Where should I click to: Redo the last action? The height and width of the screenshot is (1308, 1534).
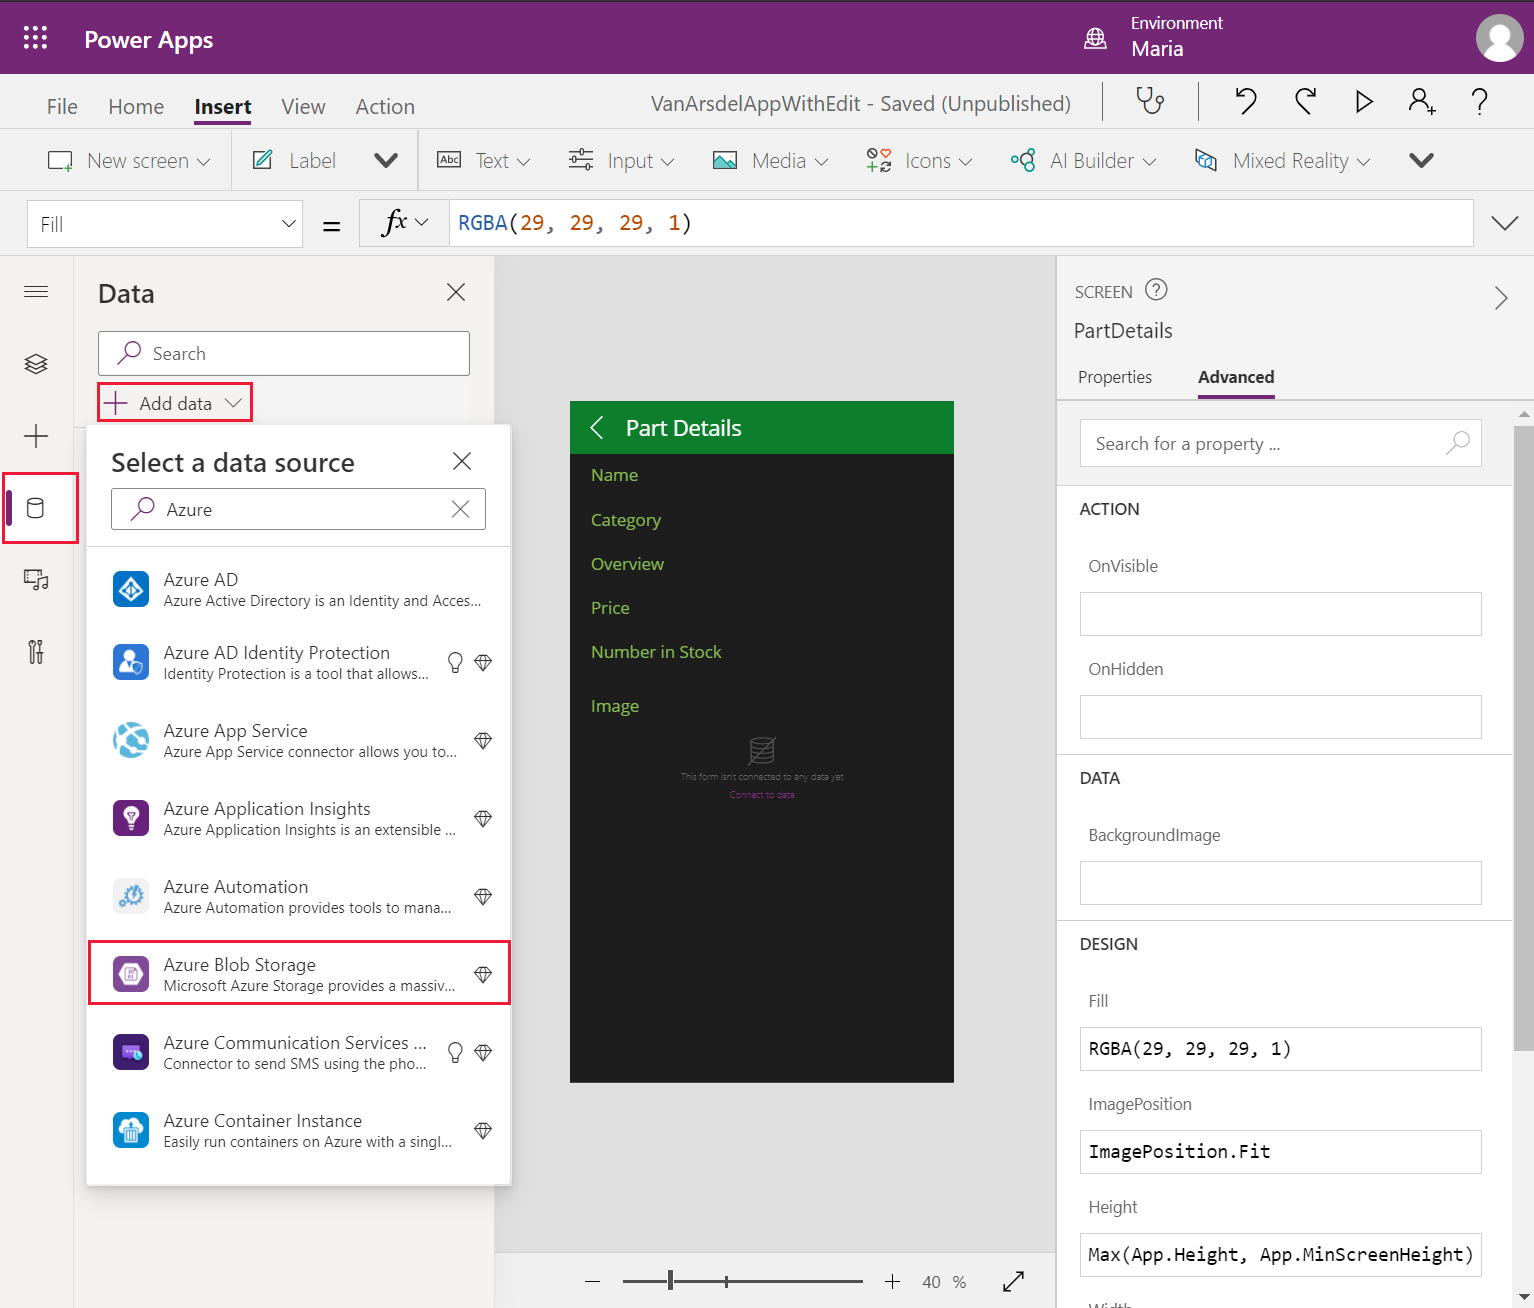(x=1304, y=101)
